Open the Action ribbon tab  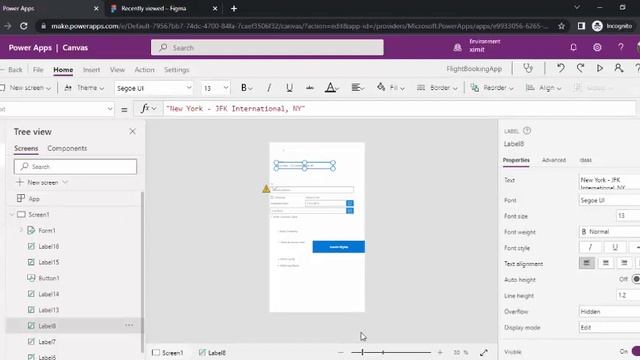pyautogui.click(x=144, y=70)
